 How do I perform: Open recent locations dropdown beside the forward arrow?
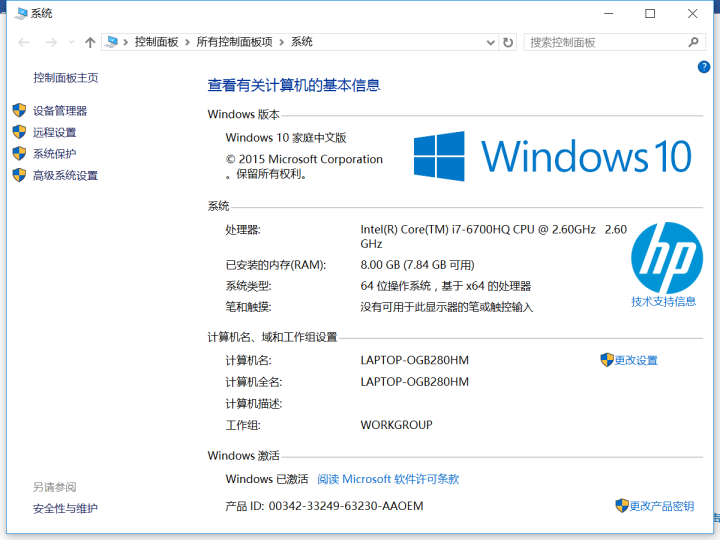click(71, 43)
